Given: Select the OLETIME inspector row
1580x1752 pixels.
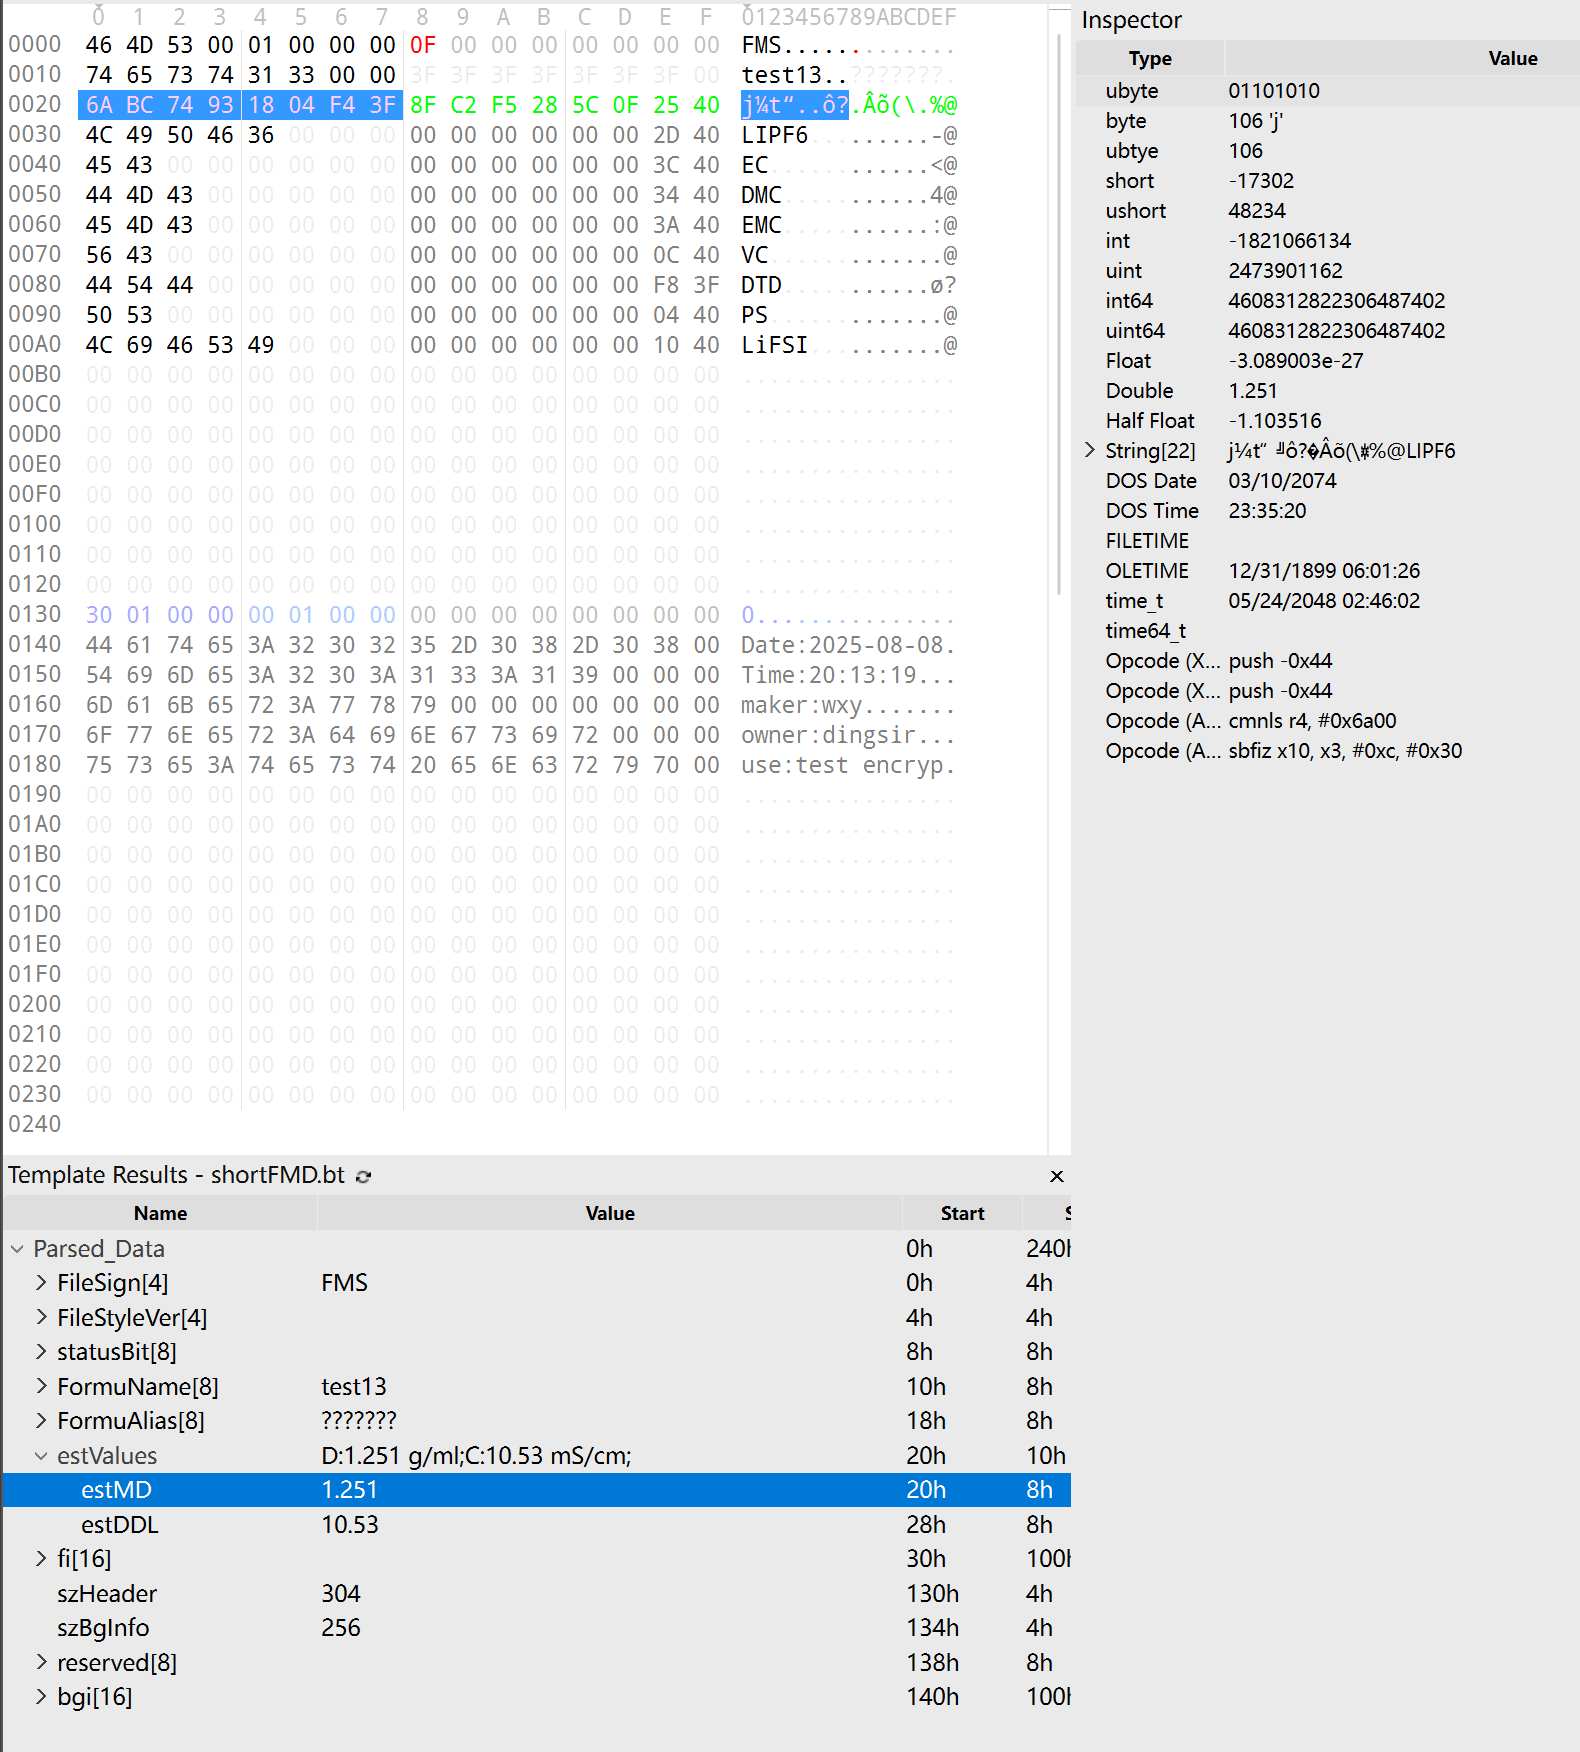Looking at the screenshot, I should coord(1328,571).
